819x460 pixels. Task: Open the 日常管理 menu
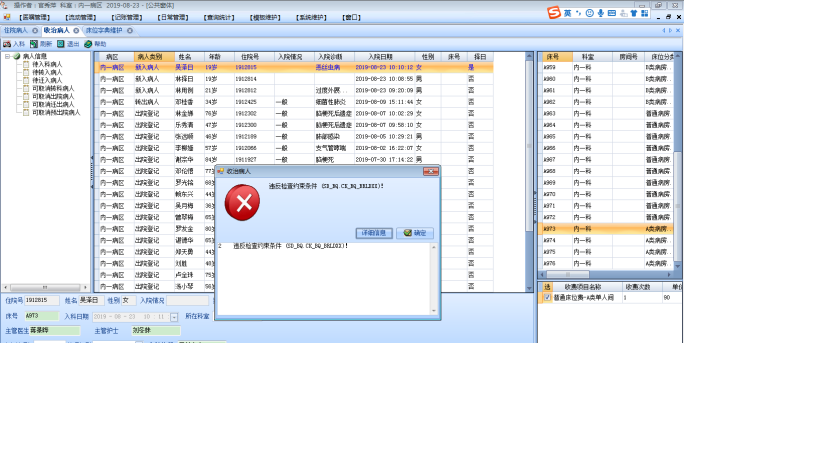pyautogui.click(x=173, y=18)
